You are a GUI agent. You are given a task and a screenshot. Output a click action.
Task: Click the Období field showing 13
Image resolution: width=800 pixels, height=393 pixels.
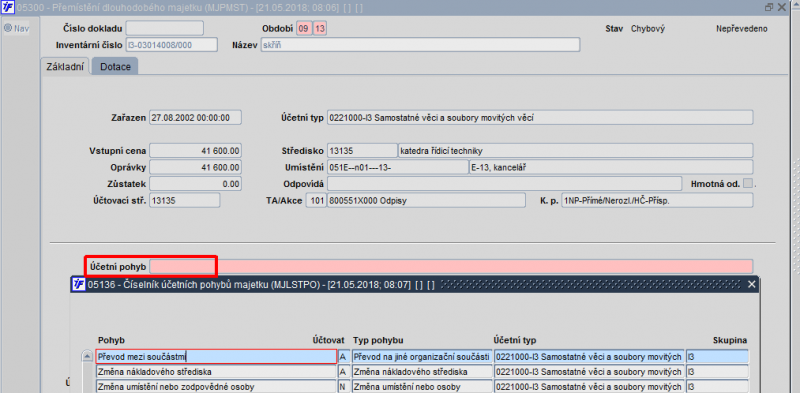pos(319,29)
